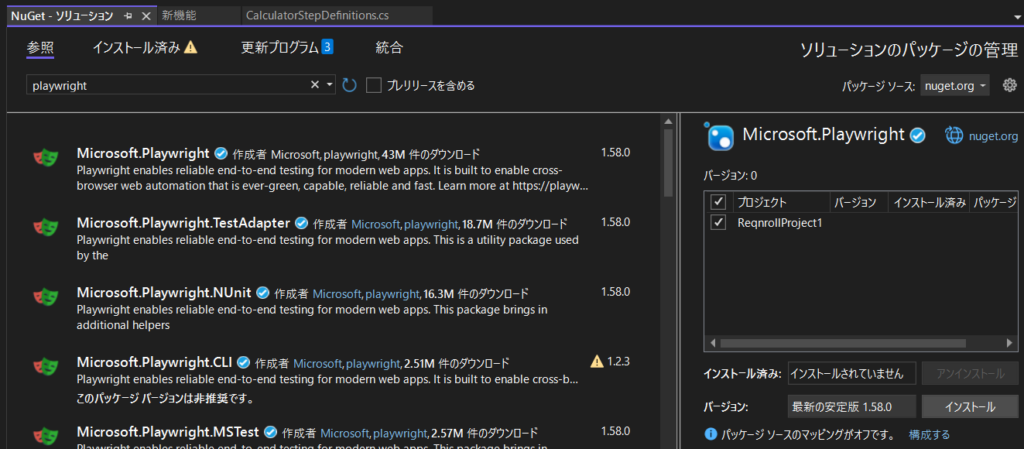The height and width of the screenshot is (449, 1024).
Task: Clear the playwright search text with X
Action: (x=315, y=86)
